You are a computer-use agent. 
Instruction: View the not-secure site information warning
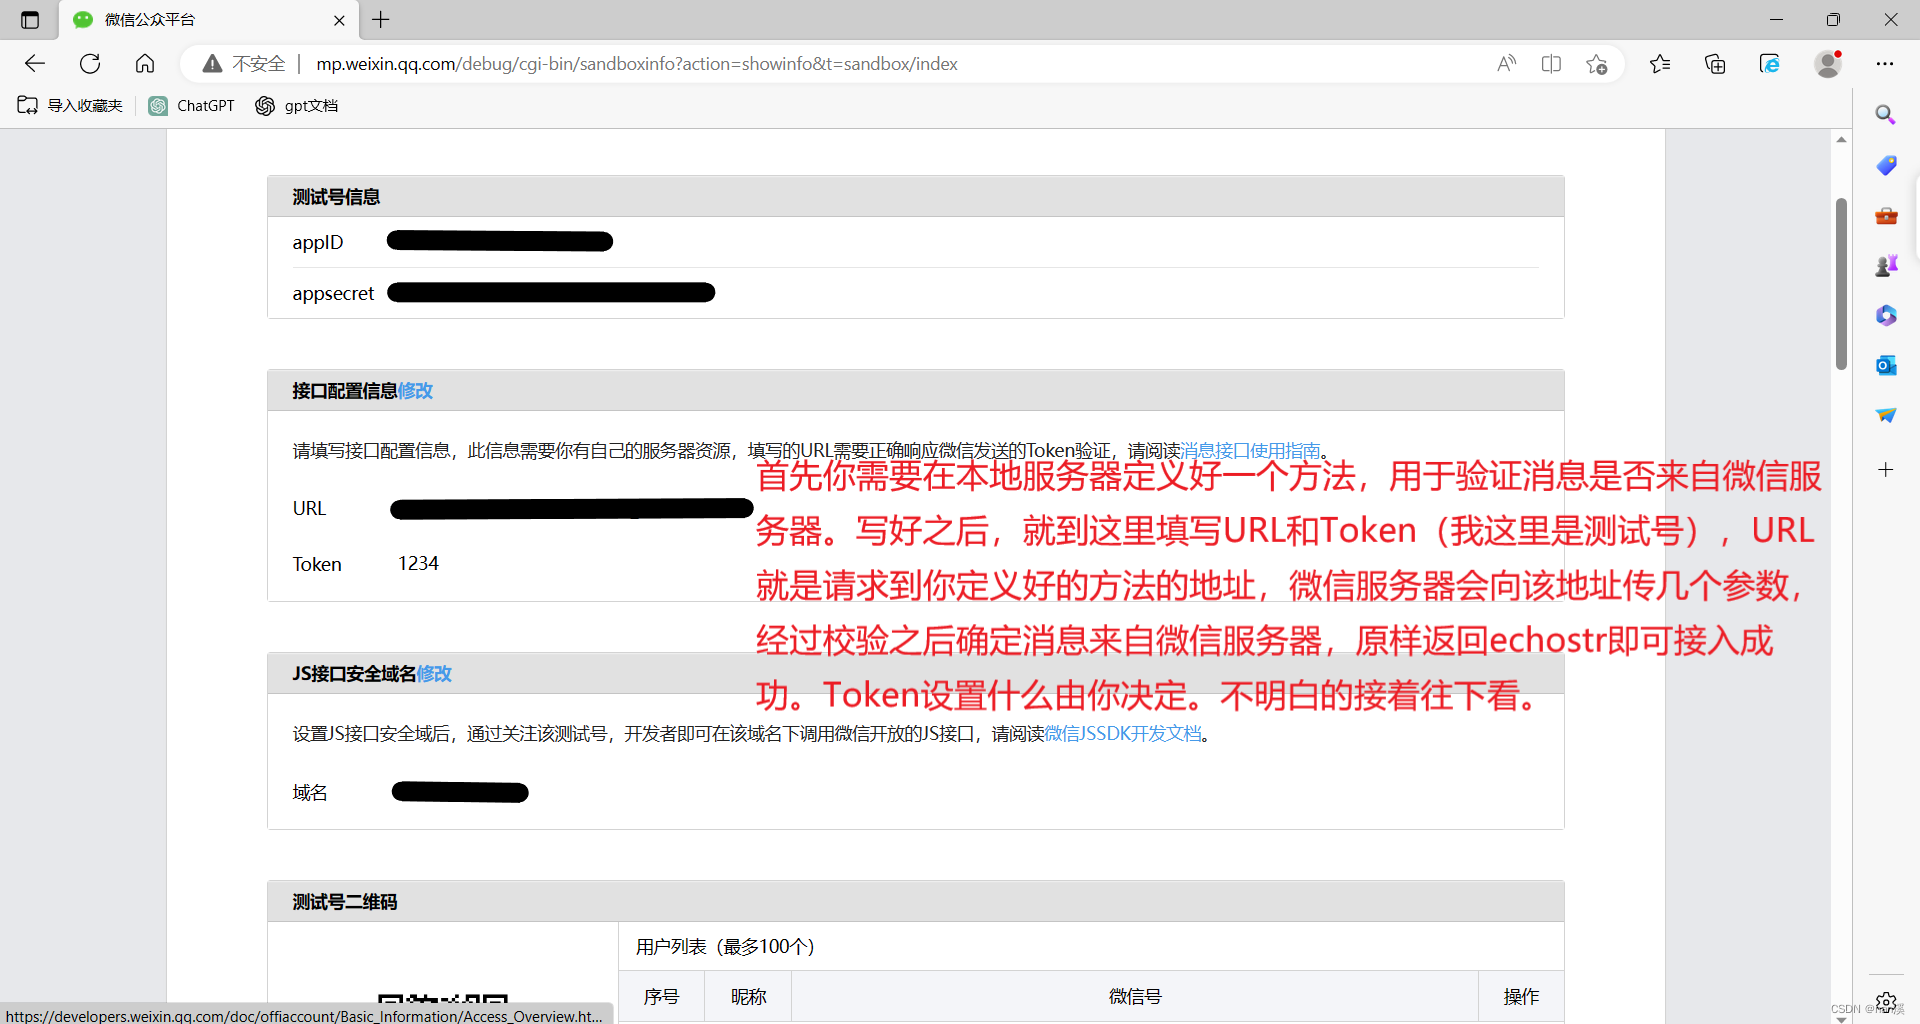point(244,64)
